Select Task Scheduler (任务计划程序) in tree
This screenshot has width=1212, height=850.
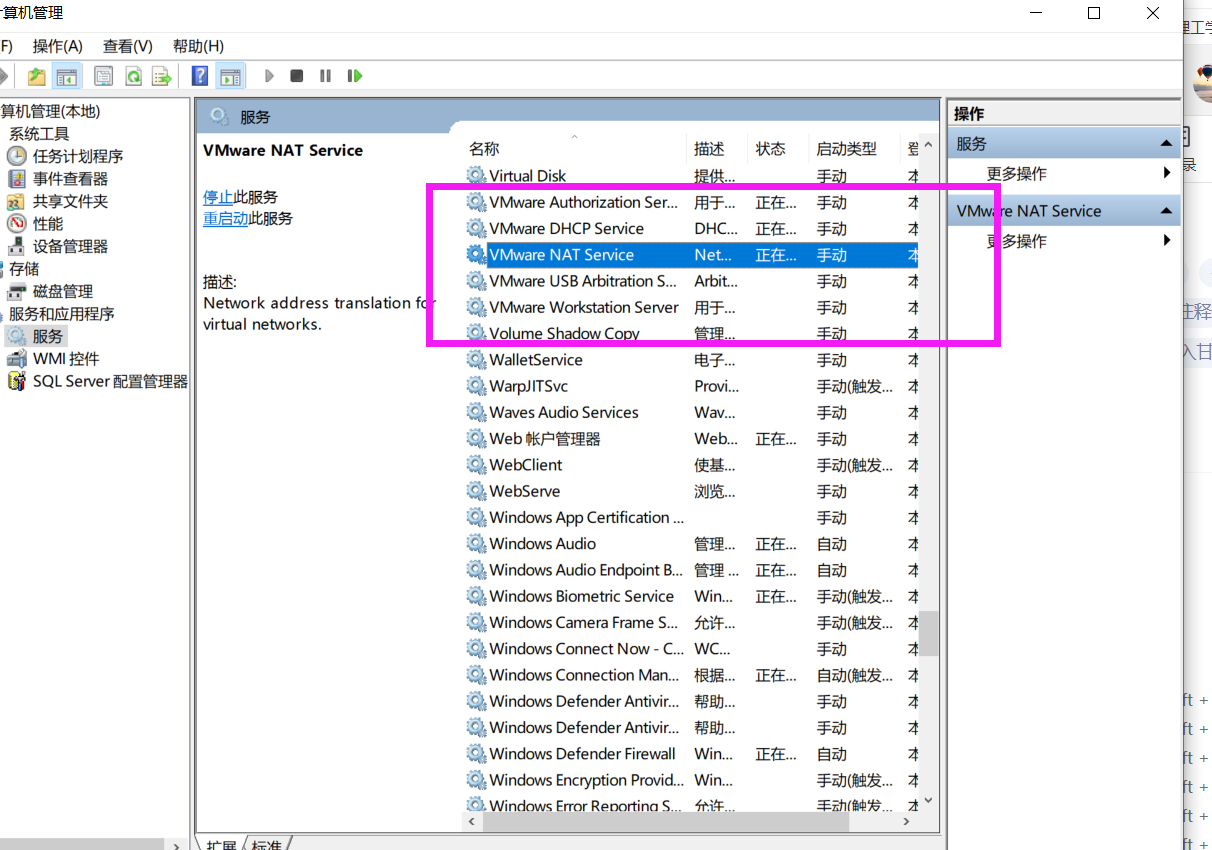click(78, 156)
